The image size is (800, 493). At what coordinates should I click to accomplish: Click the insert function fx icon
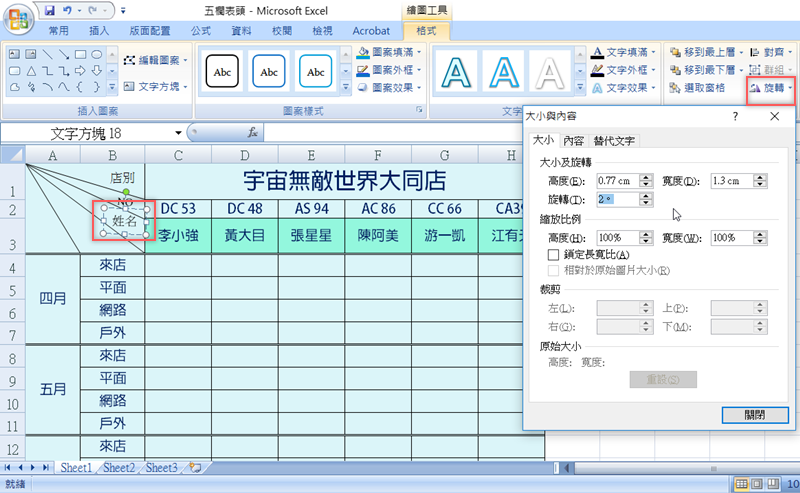[253, 132]
